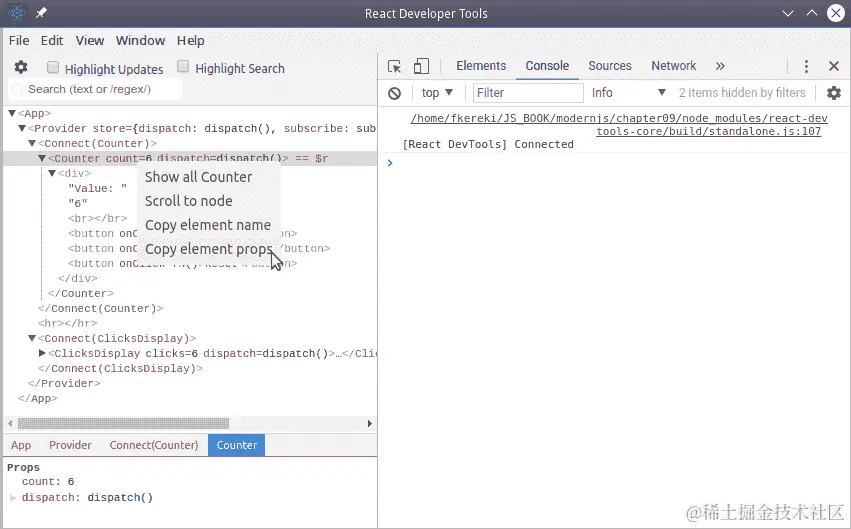Click the scrollbar left arrow

[10, 423]
